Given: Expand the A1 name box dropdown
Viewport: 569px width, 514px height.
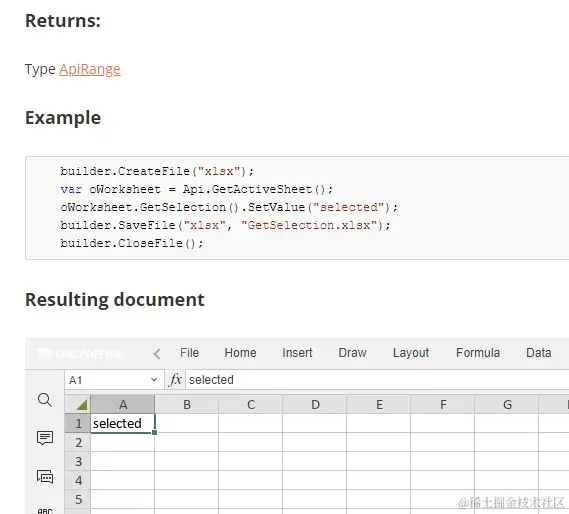Looking at the screenshot, I should click(x=154, y=380).
